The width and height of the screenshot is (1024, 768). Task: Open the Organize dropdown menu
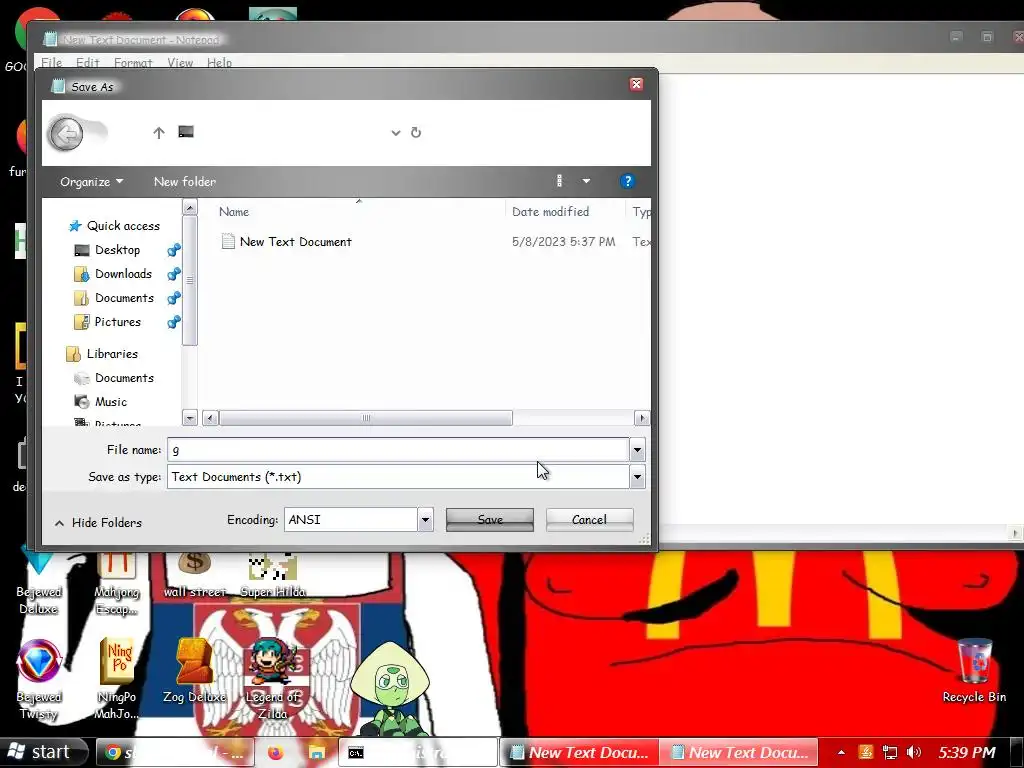tap(91, 182)
